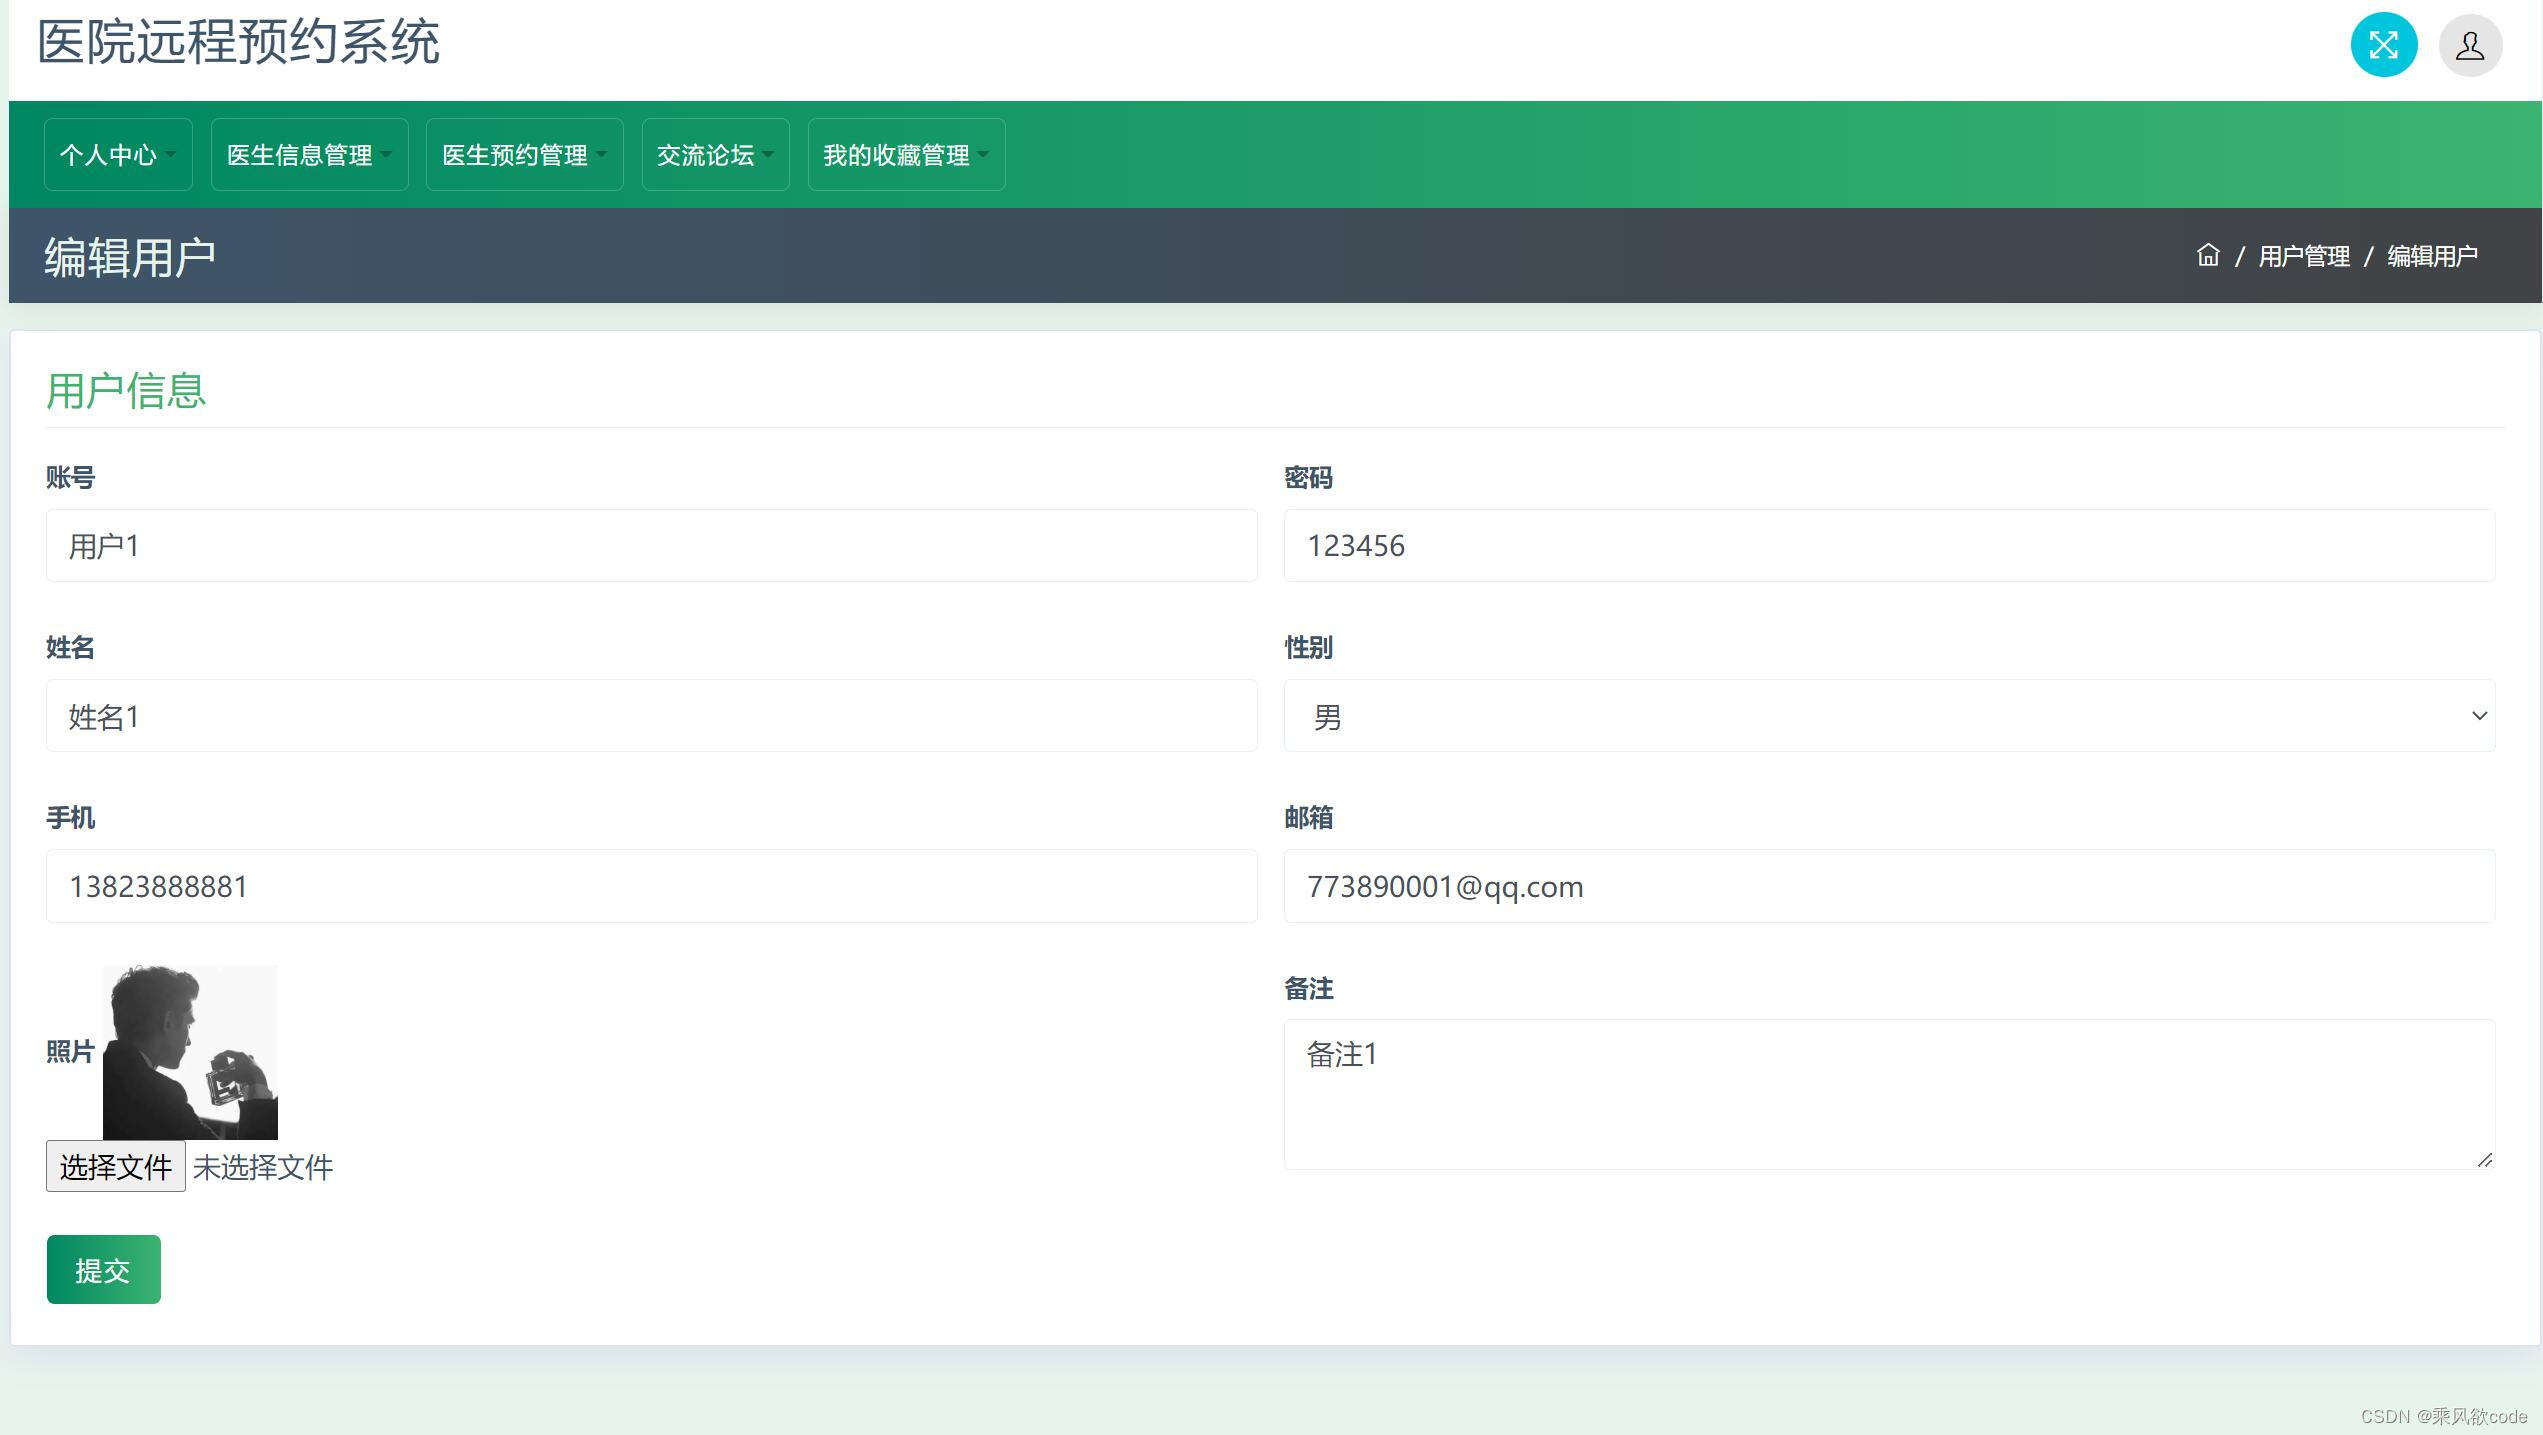Click the 邮箱 email field
The image size is (2543, 1435).
[x=1888, y=886]
